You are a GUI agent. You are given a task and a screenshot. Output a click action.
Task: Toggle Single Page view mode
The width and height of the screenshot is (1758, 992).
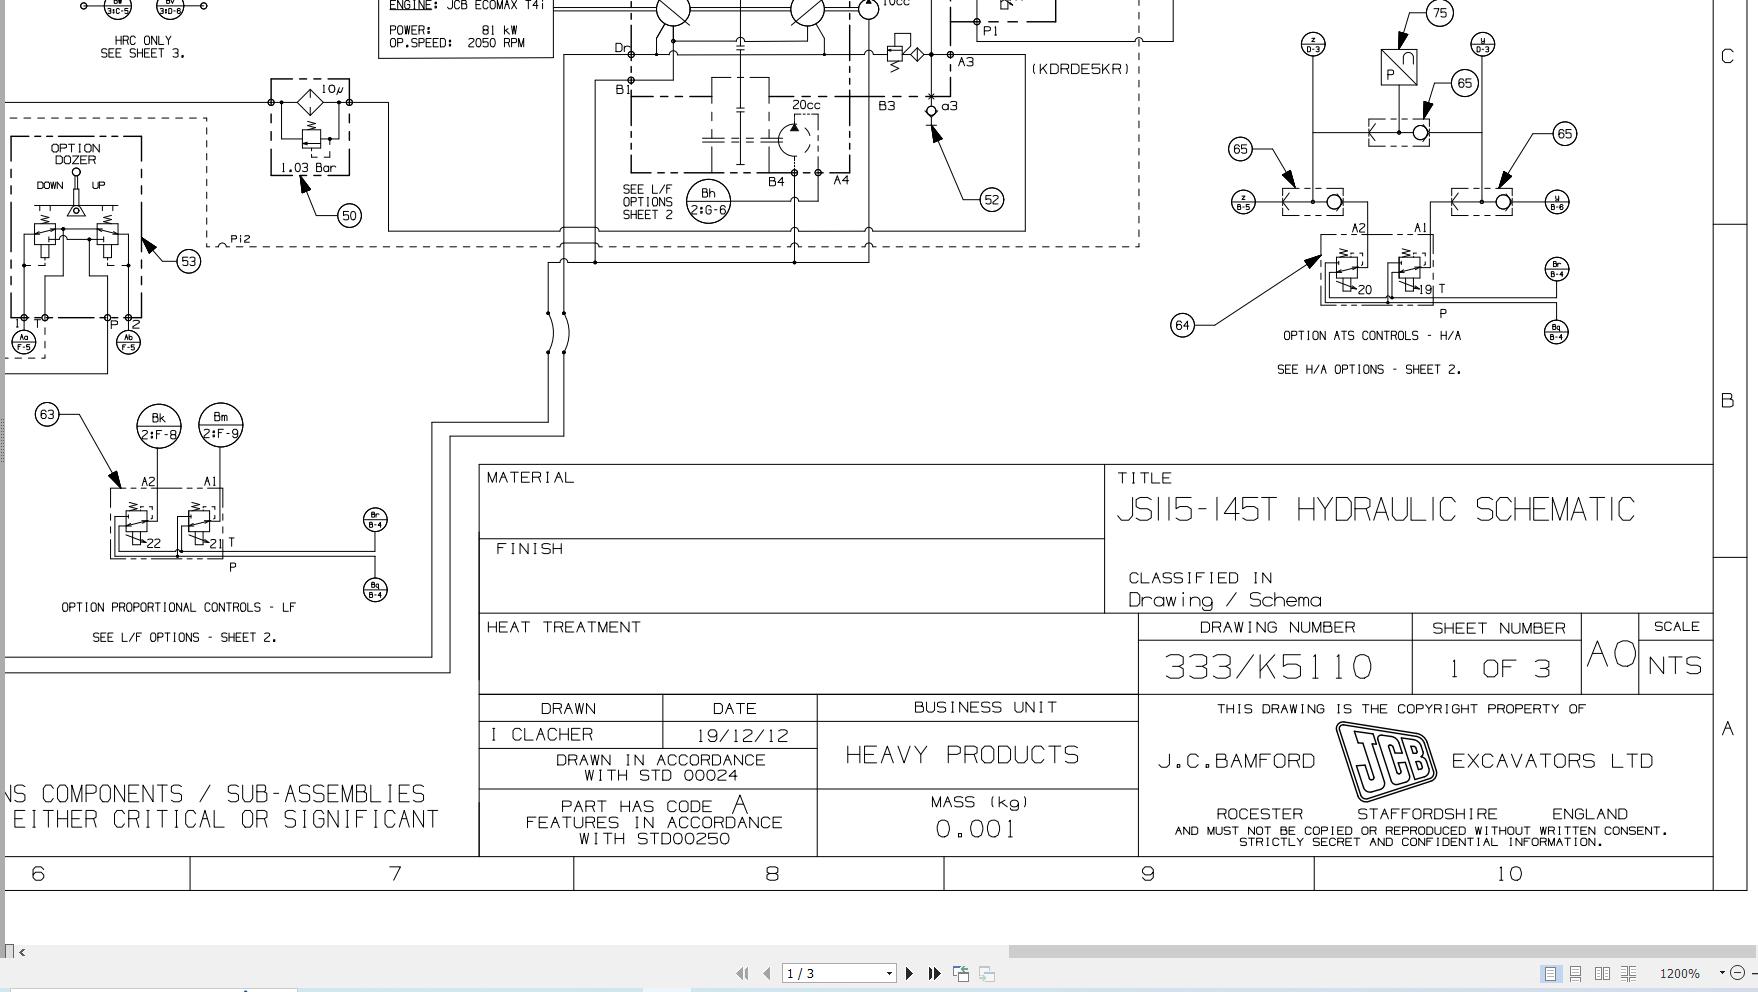click(x=1549, y=973)
